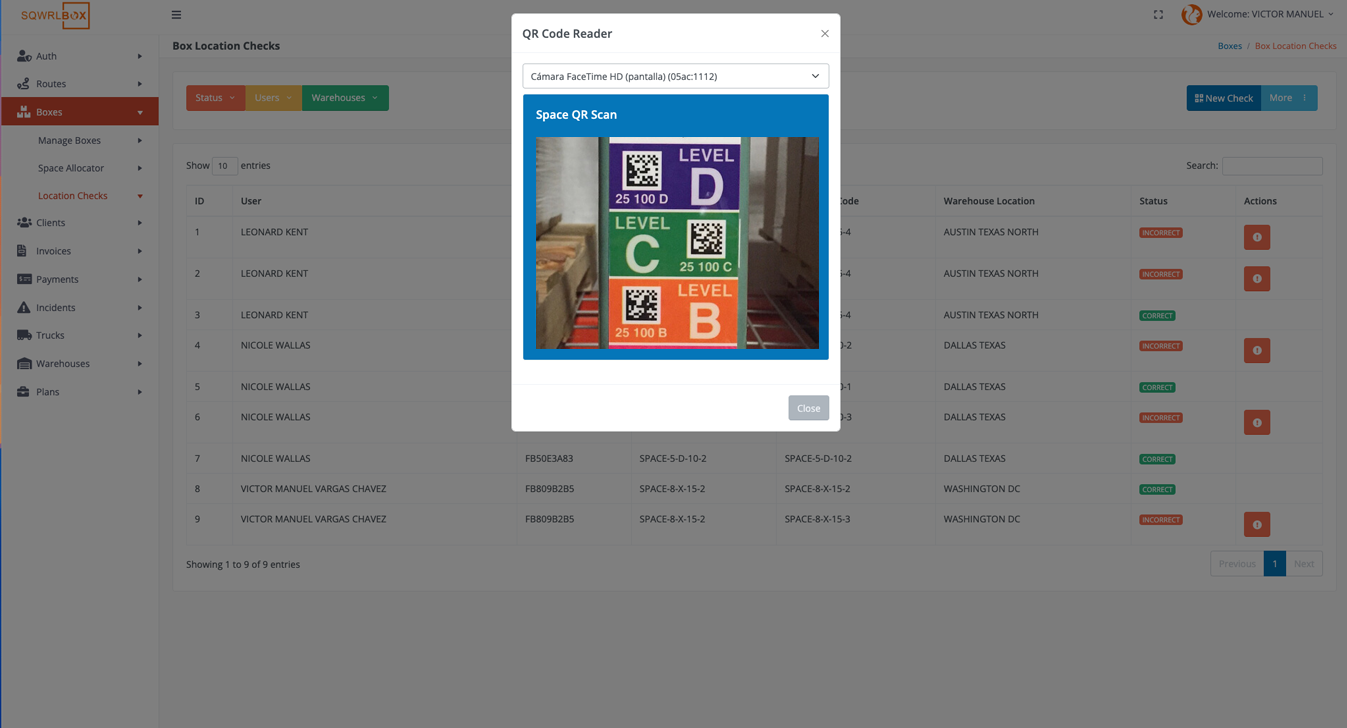This screenshot has width=1347, height=728.
Task: Click the Warehouses icon in sidebar
Action: point(24,364)
